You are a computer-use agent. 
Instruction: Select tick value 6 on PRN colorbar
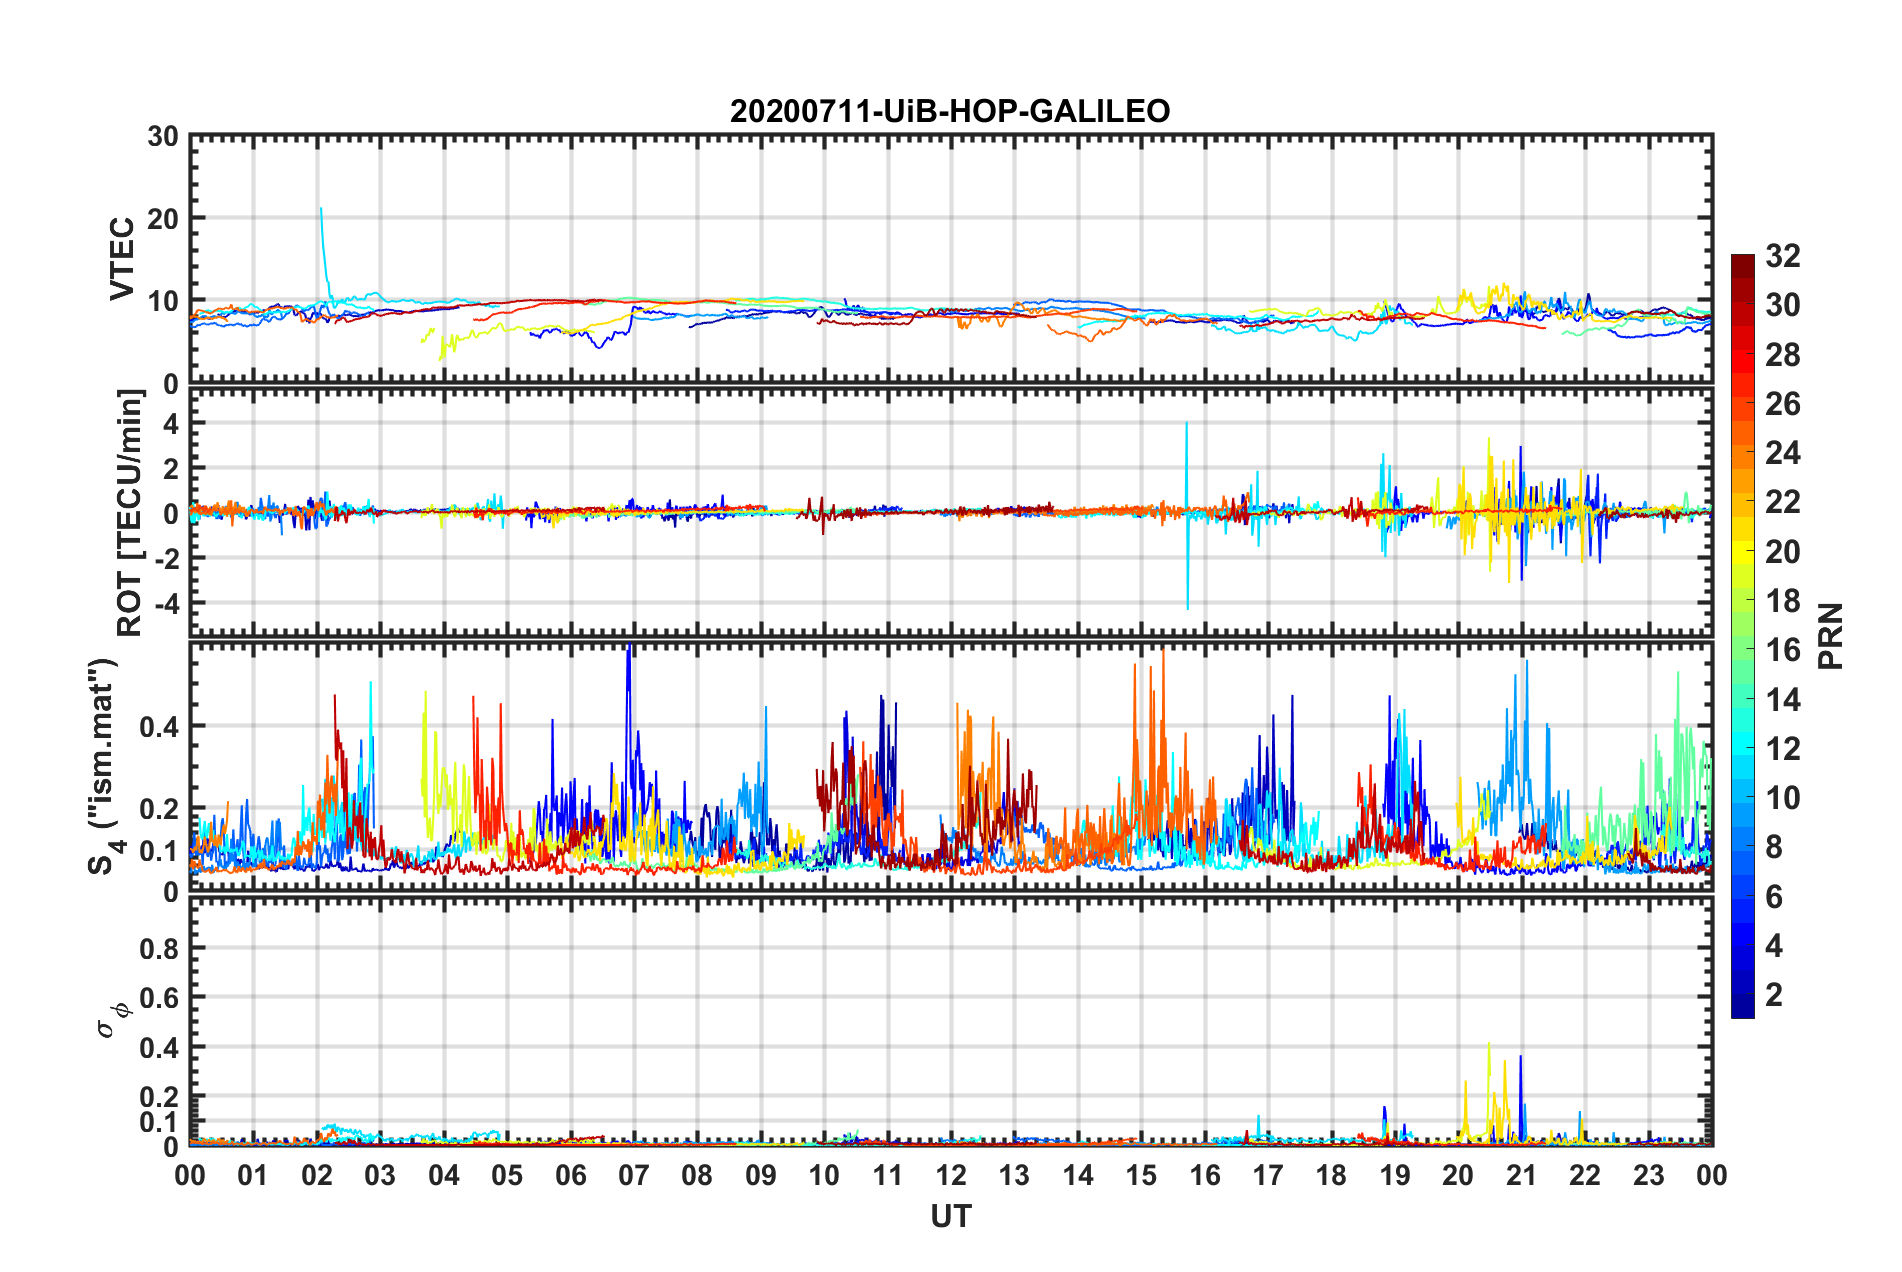tap(1774, 896)
